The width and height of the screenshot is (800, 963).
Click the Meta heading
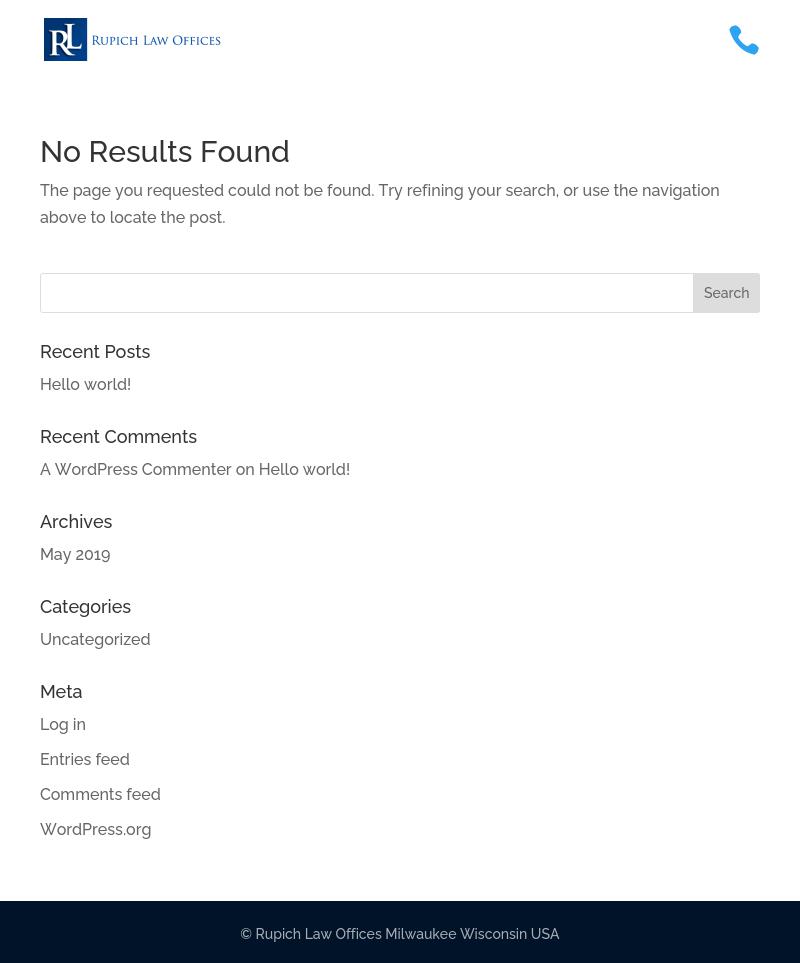(61, 691)
